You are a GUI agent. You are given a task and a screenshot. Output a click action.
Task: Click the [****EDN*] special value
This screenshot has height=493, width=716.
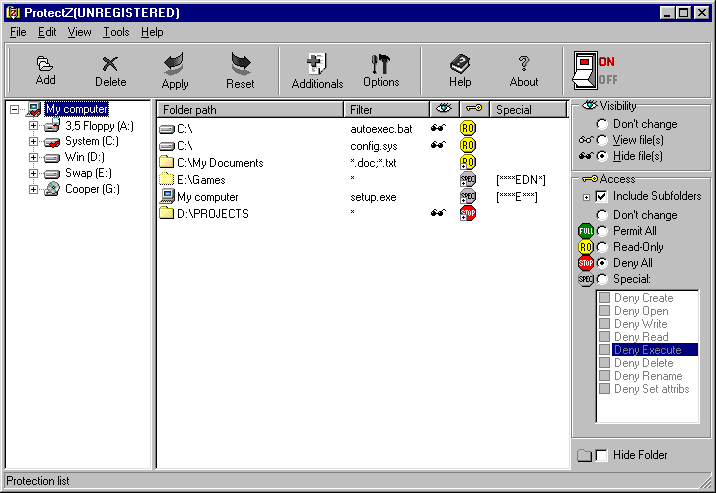[521, 180]
